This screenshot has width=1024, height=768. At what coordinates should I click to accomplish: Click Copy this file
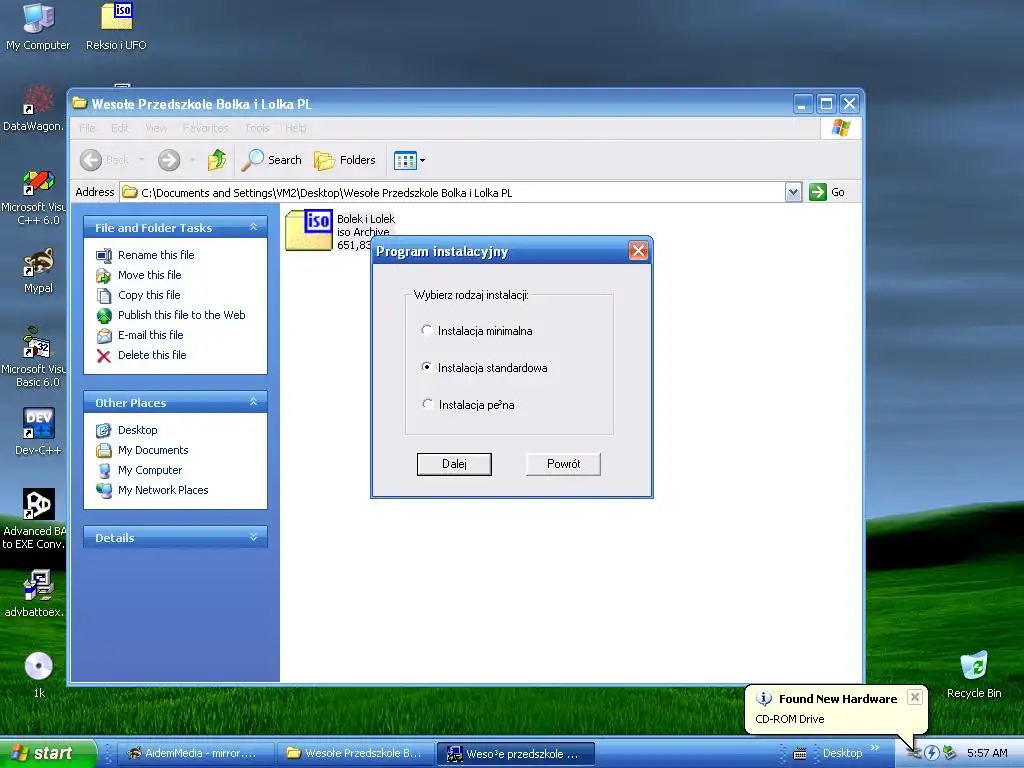click(149, 295)
